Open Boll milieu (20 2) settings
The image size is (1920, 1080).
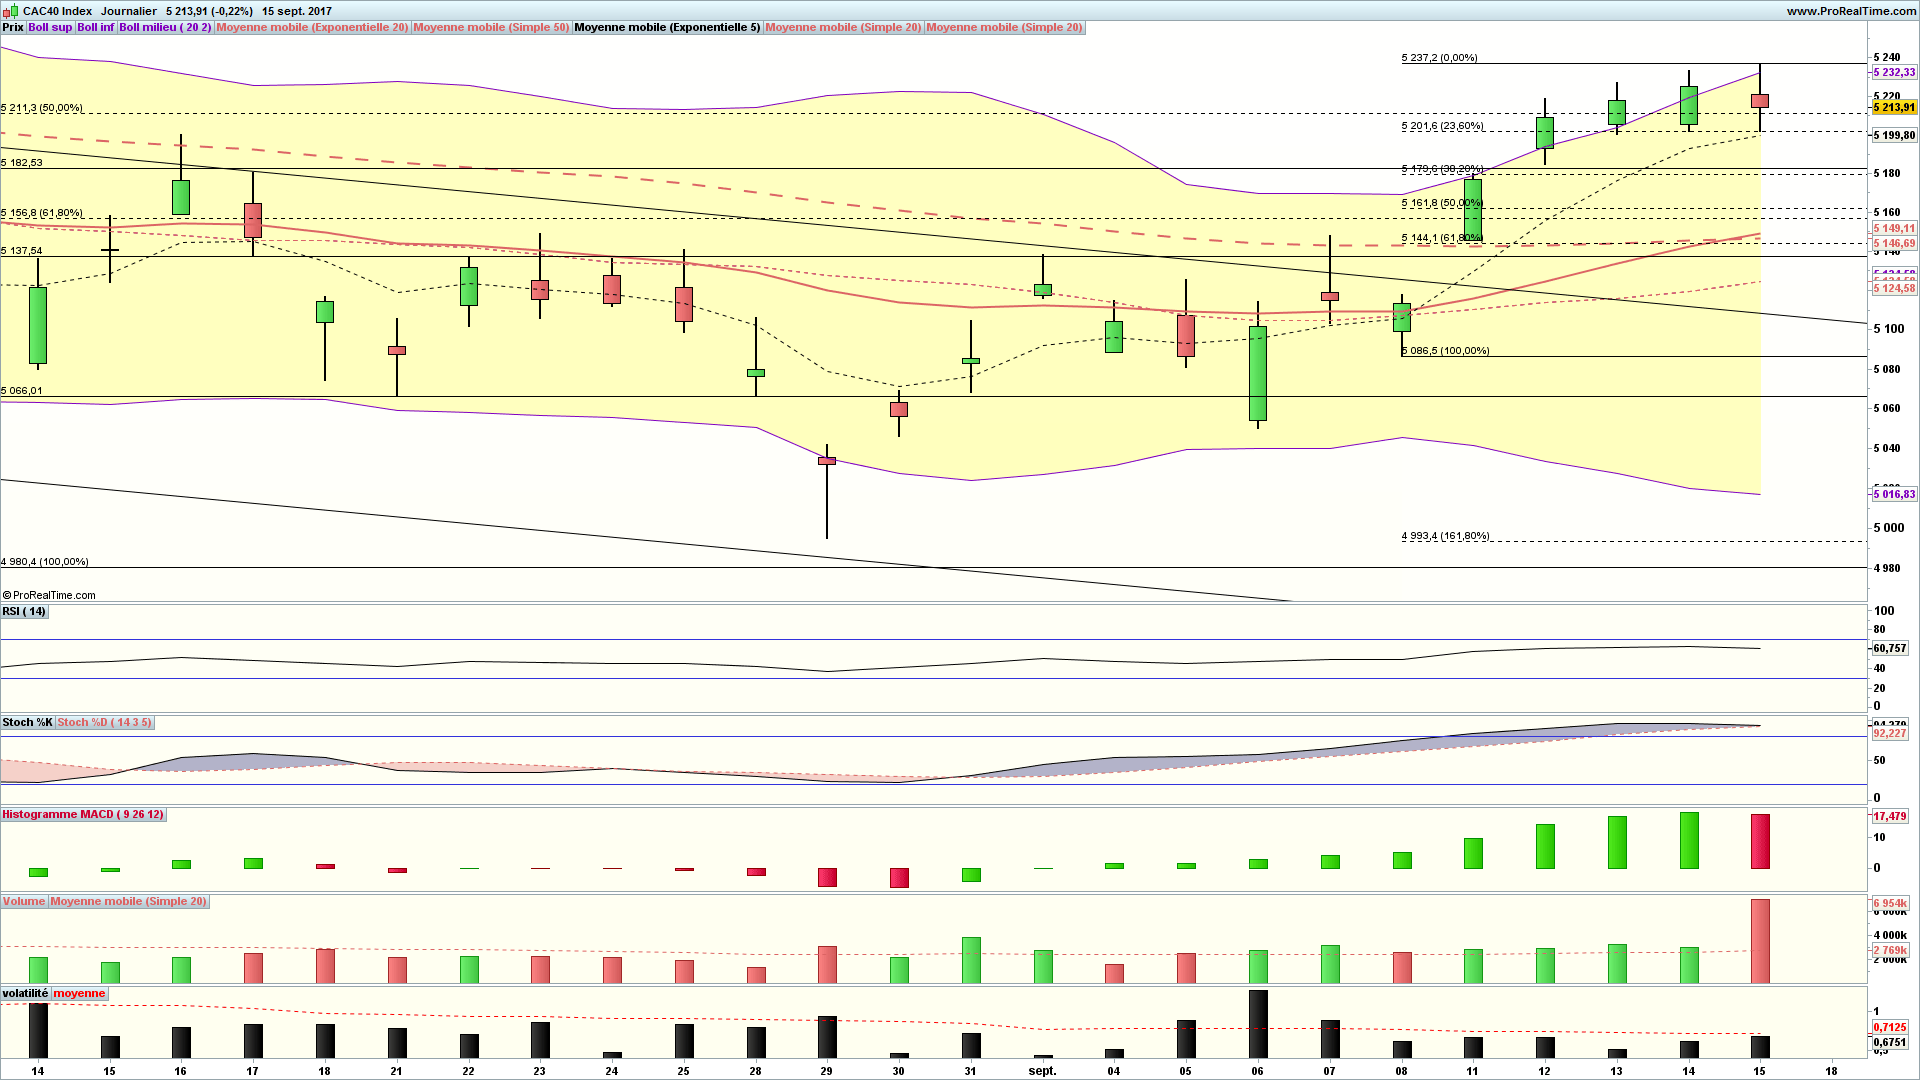click(165, 27)
